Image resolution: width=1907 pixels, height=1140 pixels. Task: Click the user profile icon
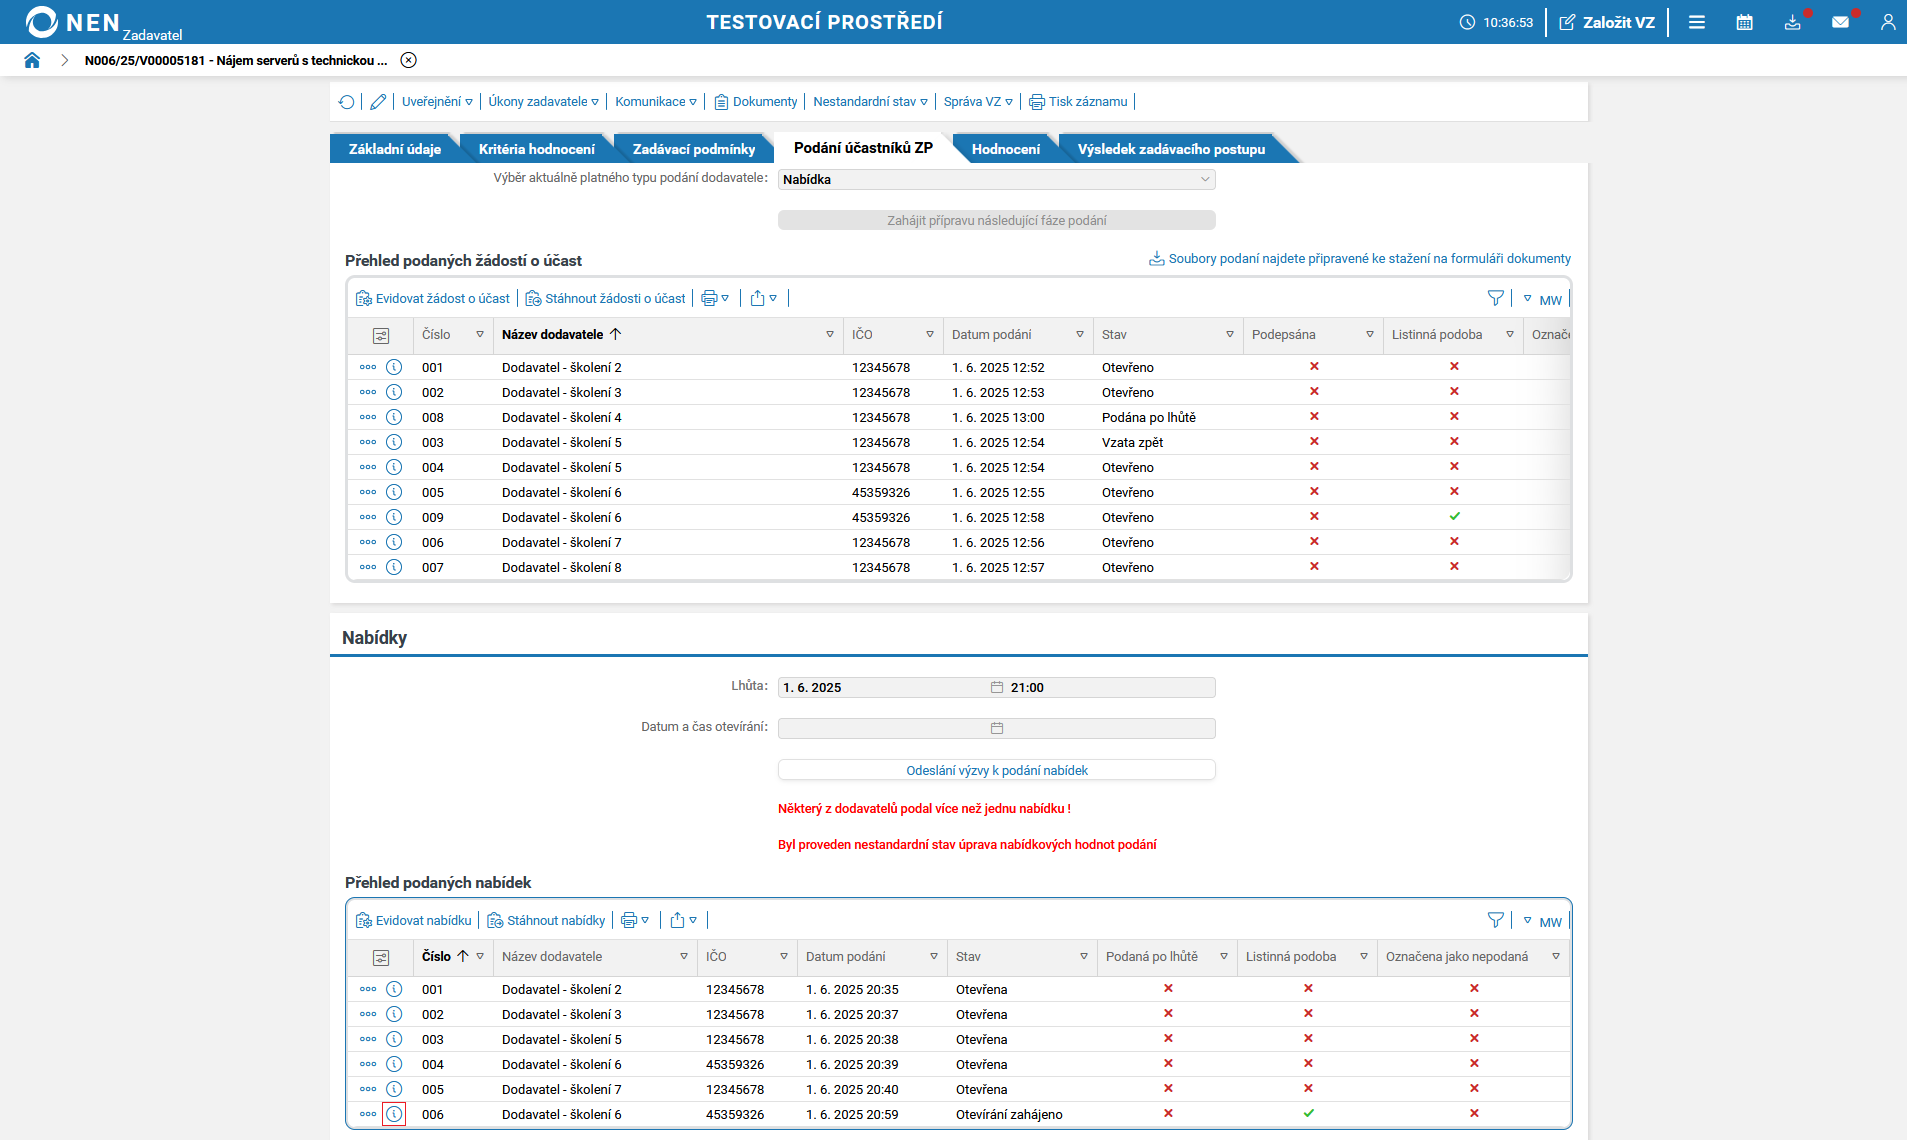tap(1887, 22)
